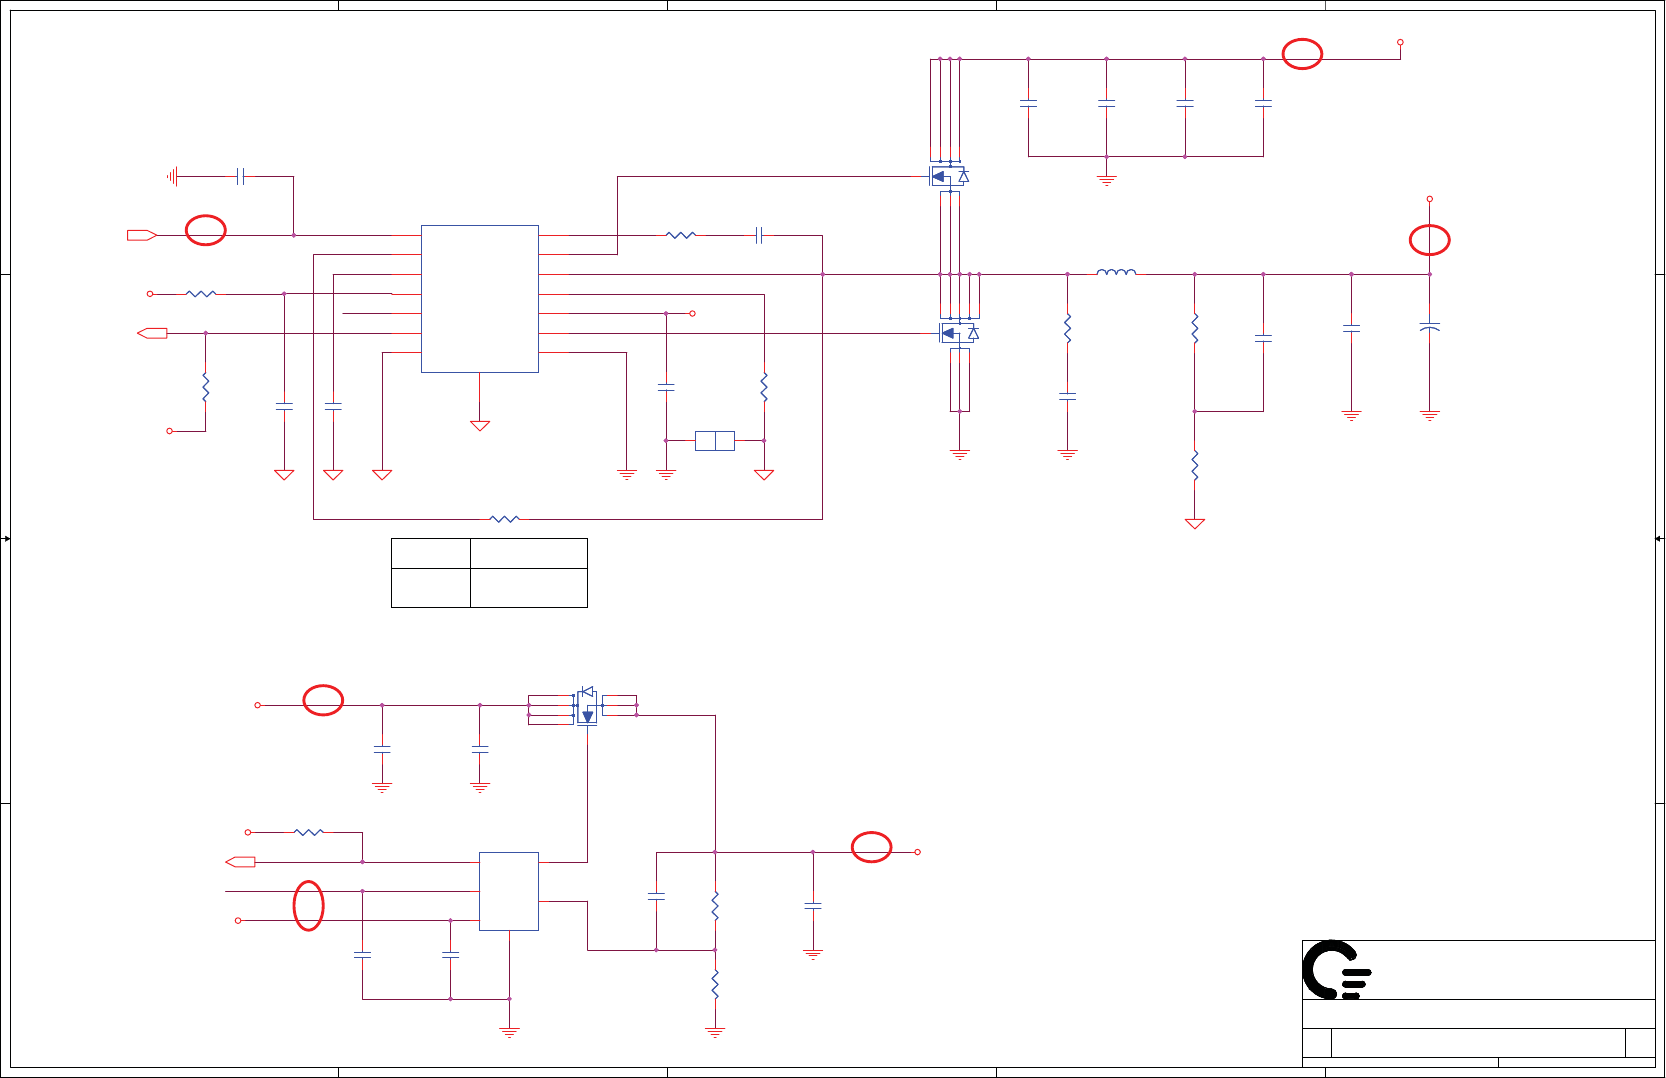Click the P-channel MOSFET in the lower circuit
This screenshot has width=1666, height=1078.
[x=587, y=706]
